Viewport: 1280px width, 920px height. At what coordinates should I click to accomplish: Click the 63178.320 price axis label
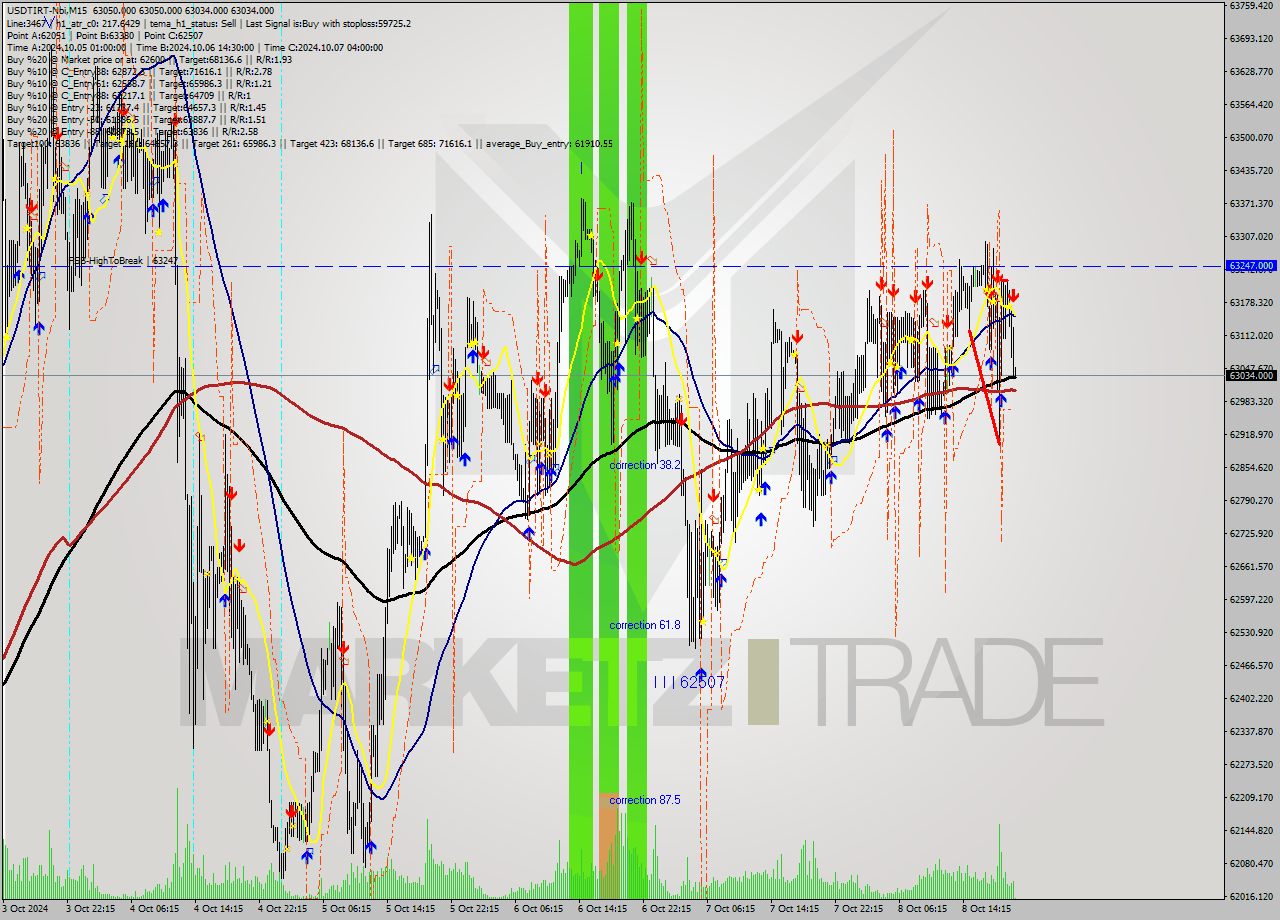coord(1251,302)
